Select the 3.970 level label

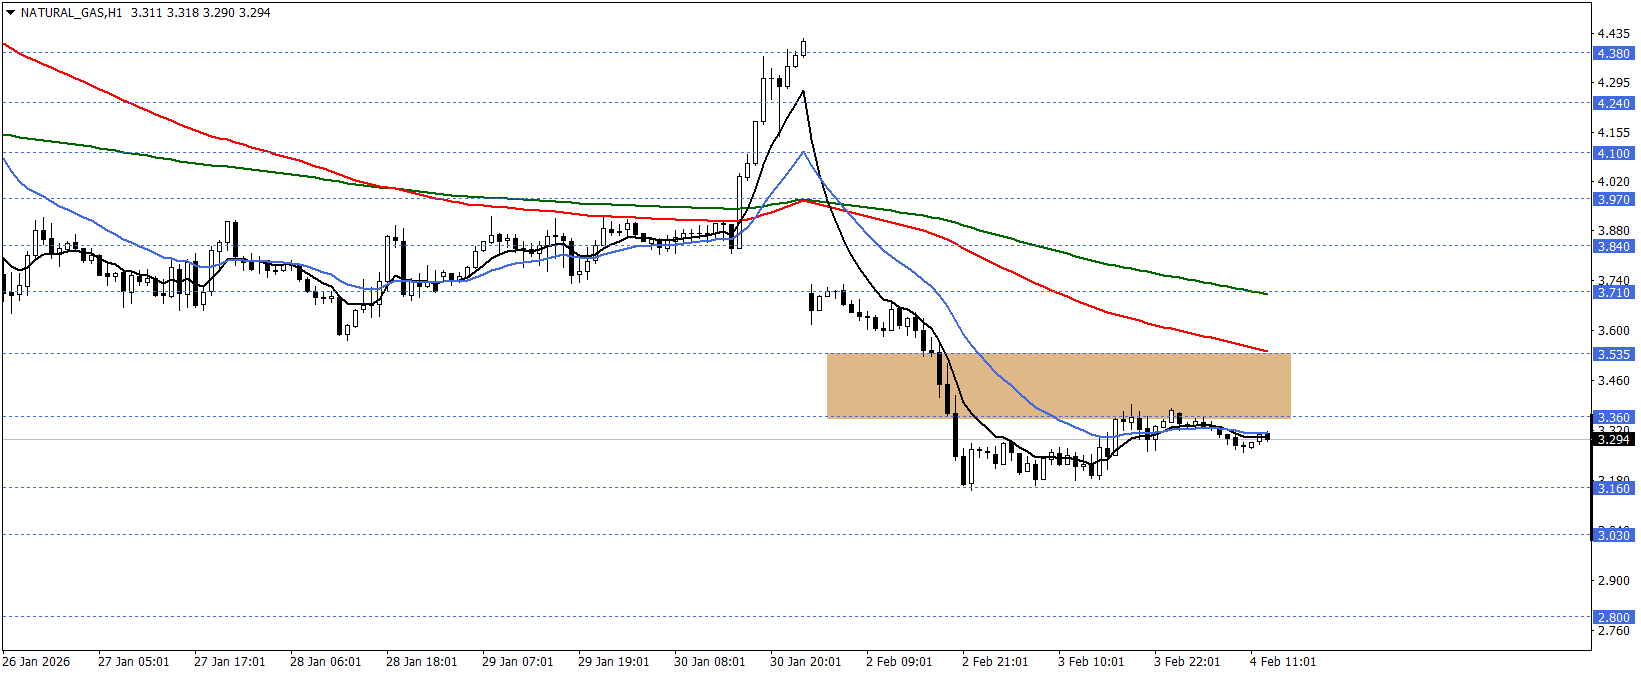click(x=1612, y=200)
